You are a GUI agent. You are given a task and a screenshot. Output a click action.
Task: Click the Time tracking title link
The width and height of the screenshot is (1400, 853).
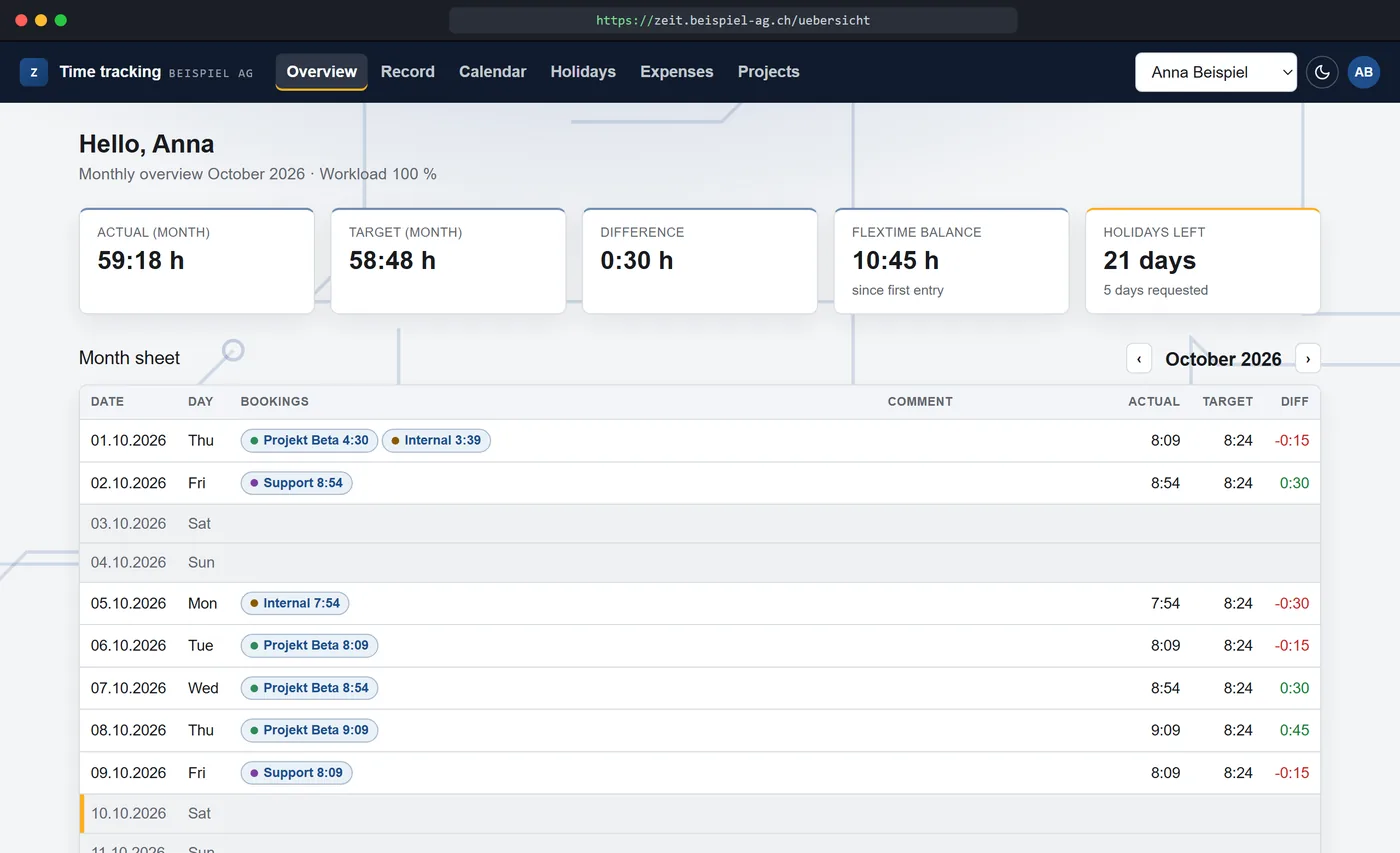click(110, 72)
